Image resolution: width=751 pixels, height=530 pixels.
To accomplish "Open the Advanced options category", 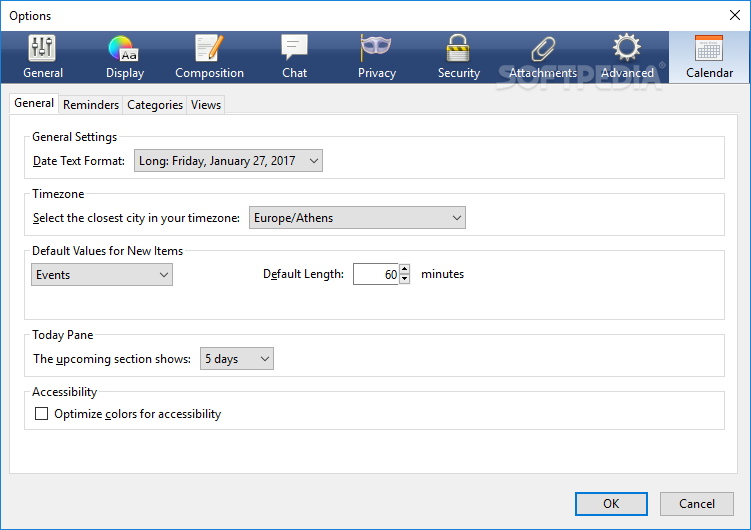I will coord(627,57).
